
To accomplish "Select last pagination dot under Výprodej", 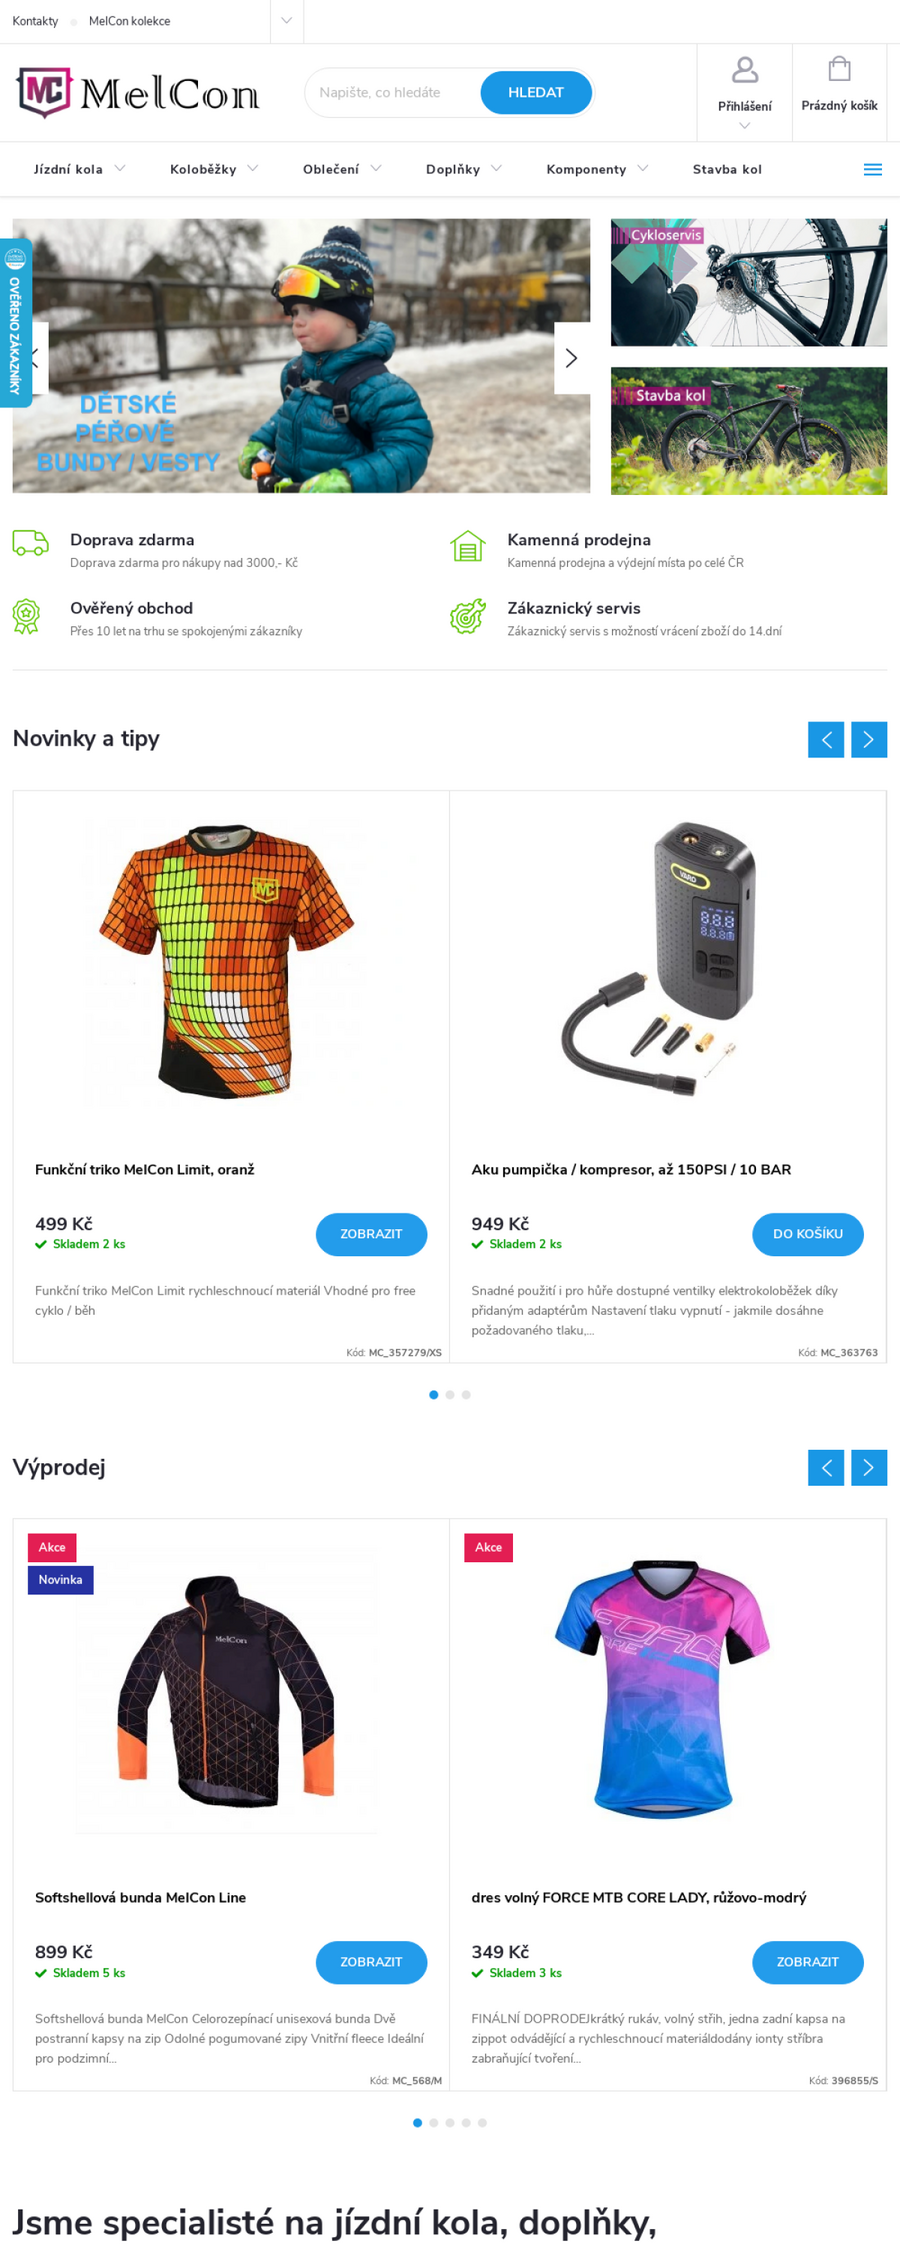I will [x=482, y=2123].
